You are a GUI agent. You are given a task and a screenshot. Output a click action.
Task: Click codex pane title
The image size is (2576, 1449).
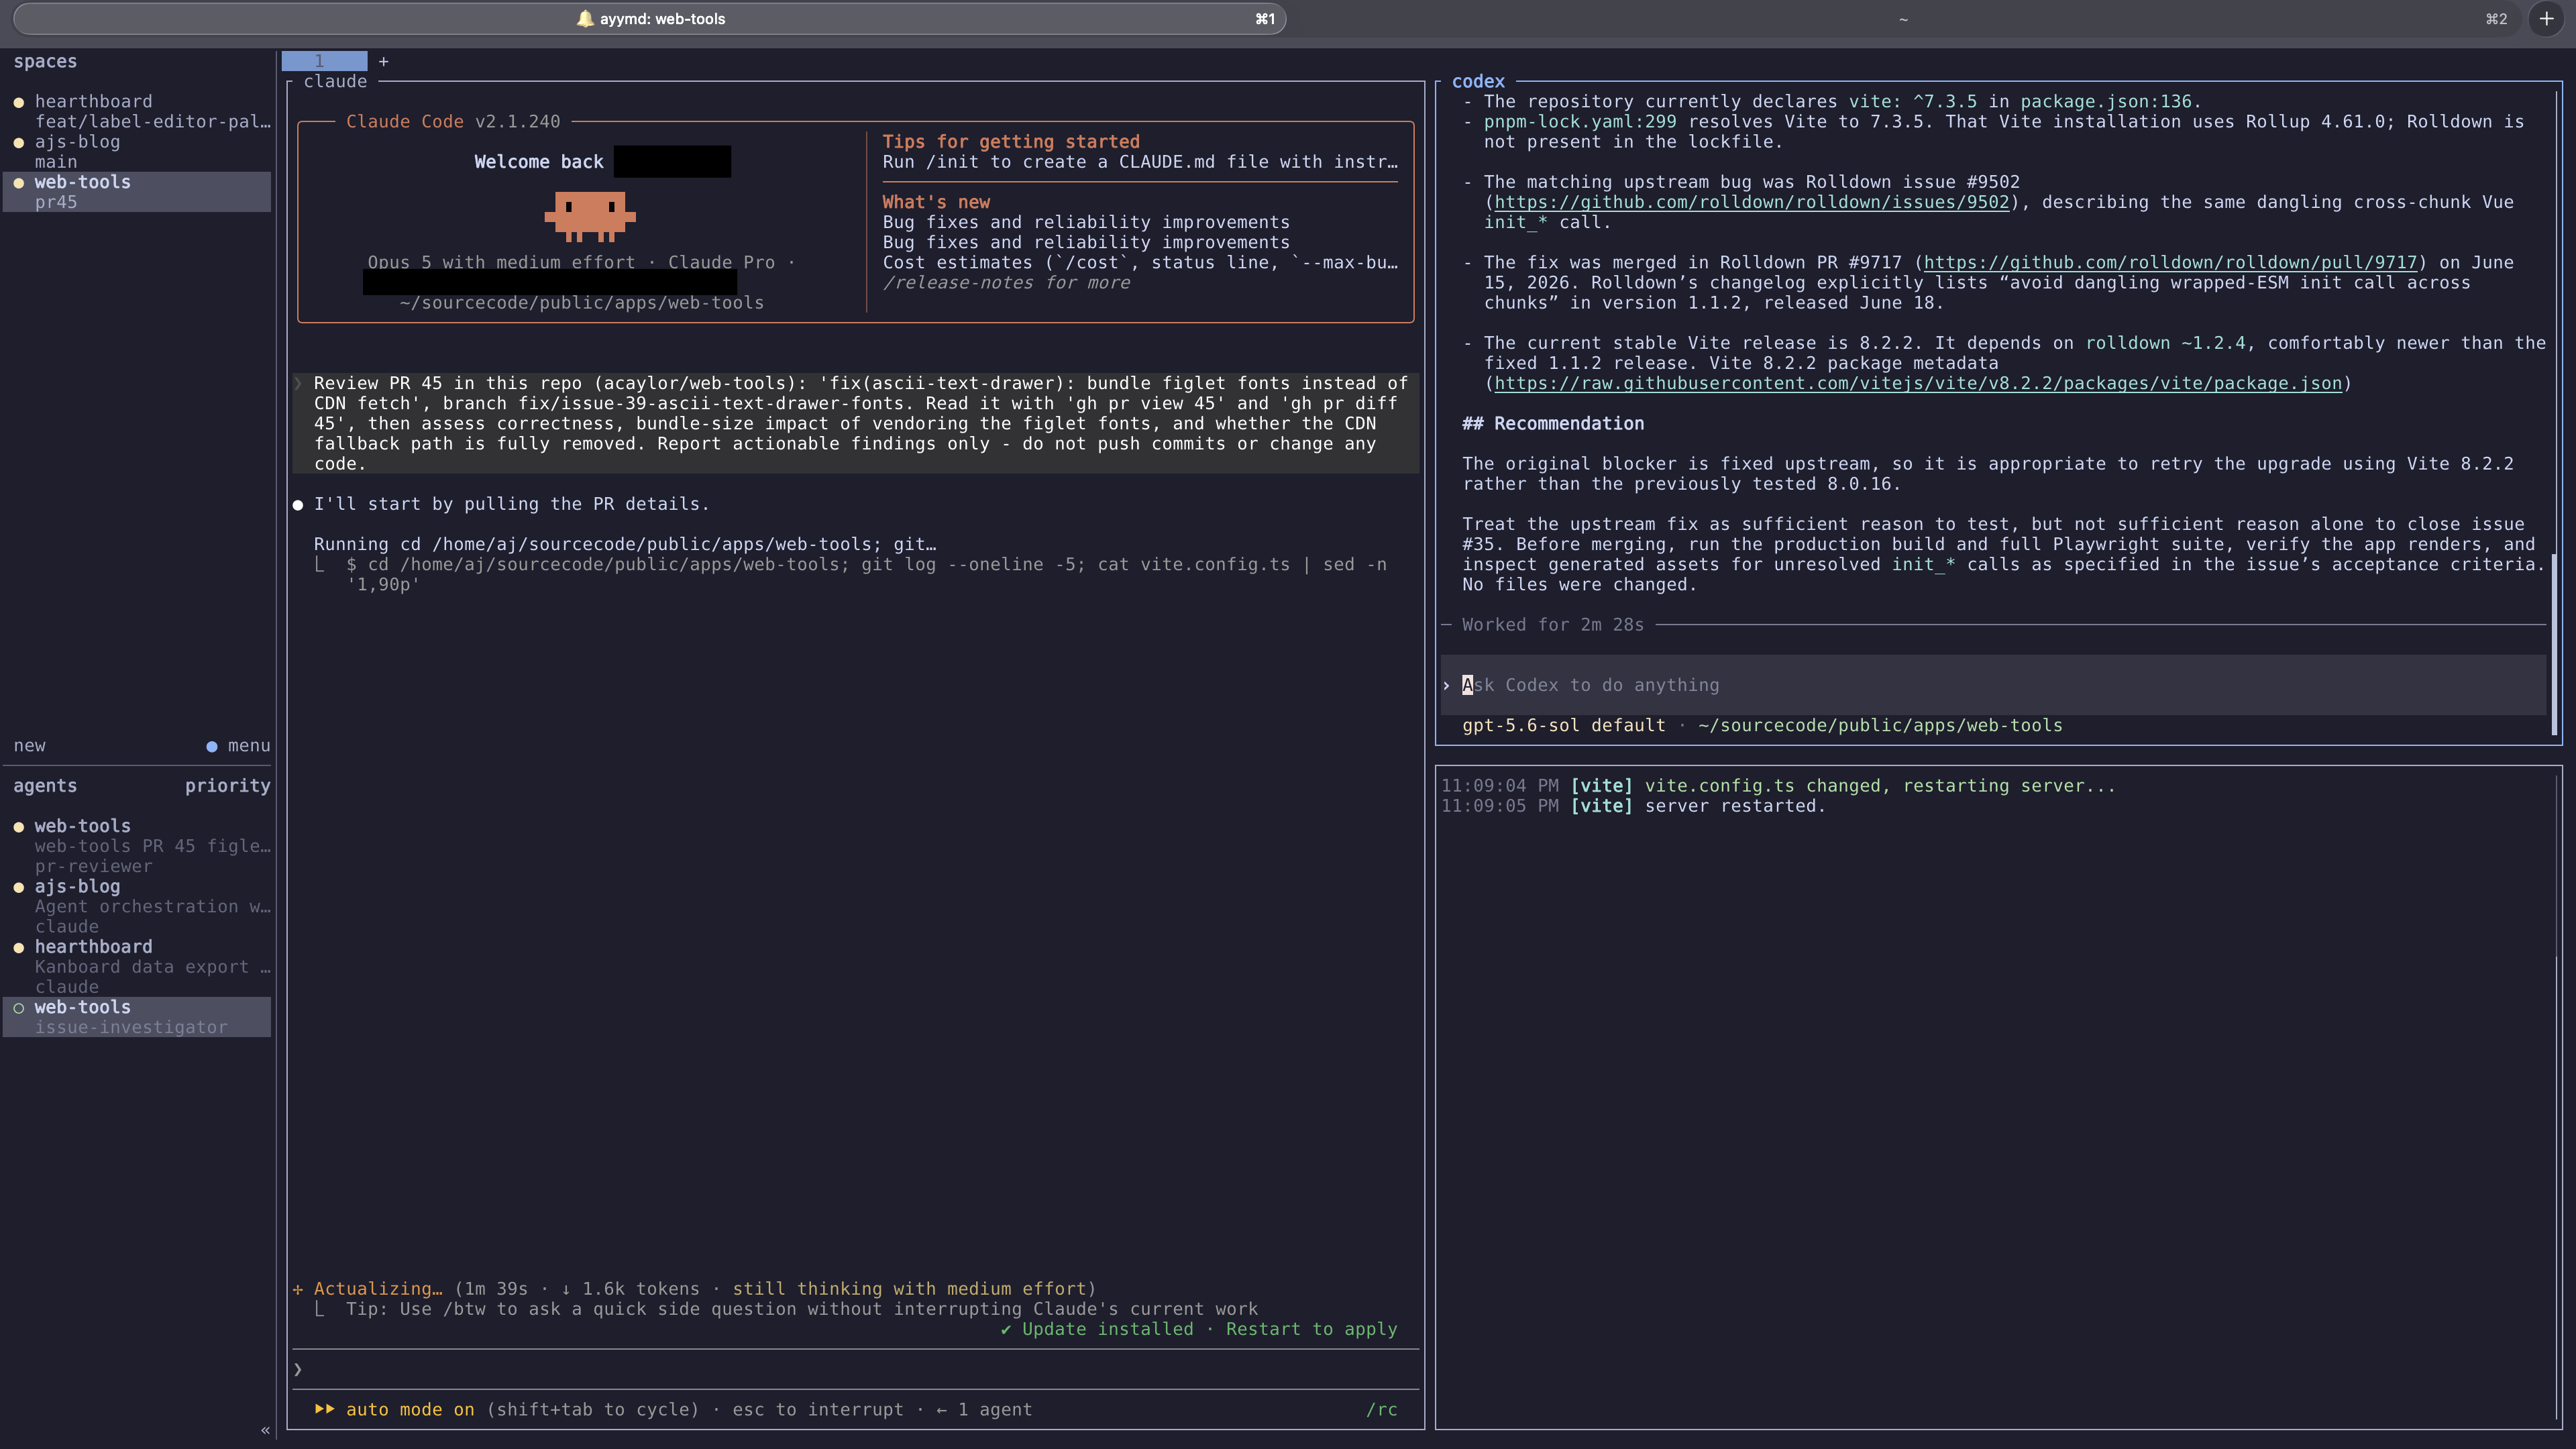click(1478, 82)
